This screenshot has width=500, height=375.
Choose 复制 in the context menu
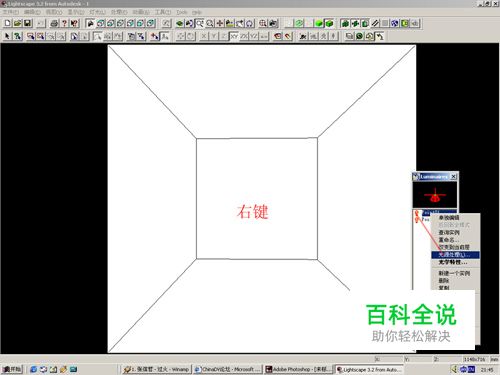click(455, 287)
